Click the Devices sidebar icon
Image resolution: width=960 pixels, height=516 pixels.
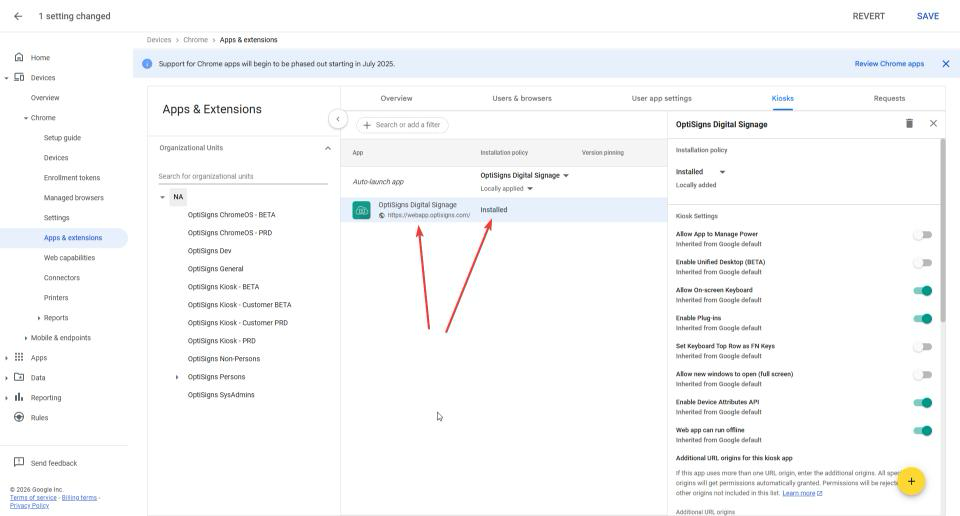[x=19, y=77]
